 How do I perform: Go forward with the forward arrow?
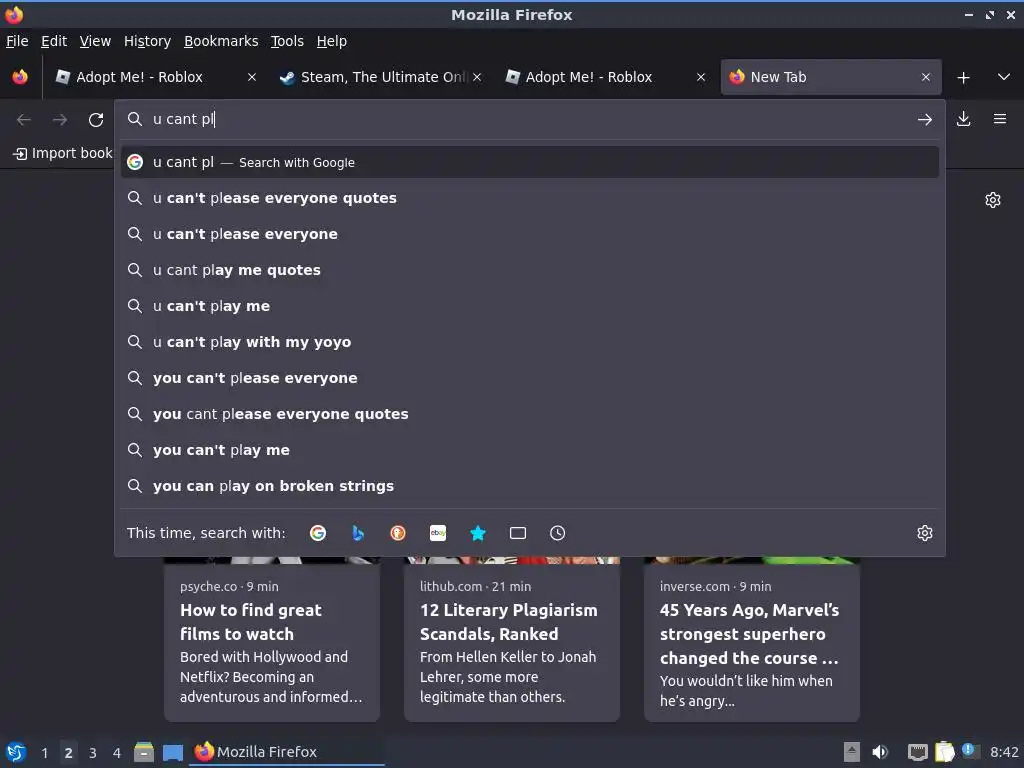click(59, 120)
